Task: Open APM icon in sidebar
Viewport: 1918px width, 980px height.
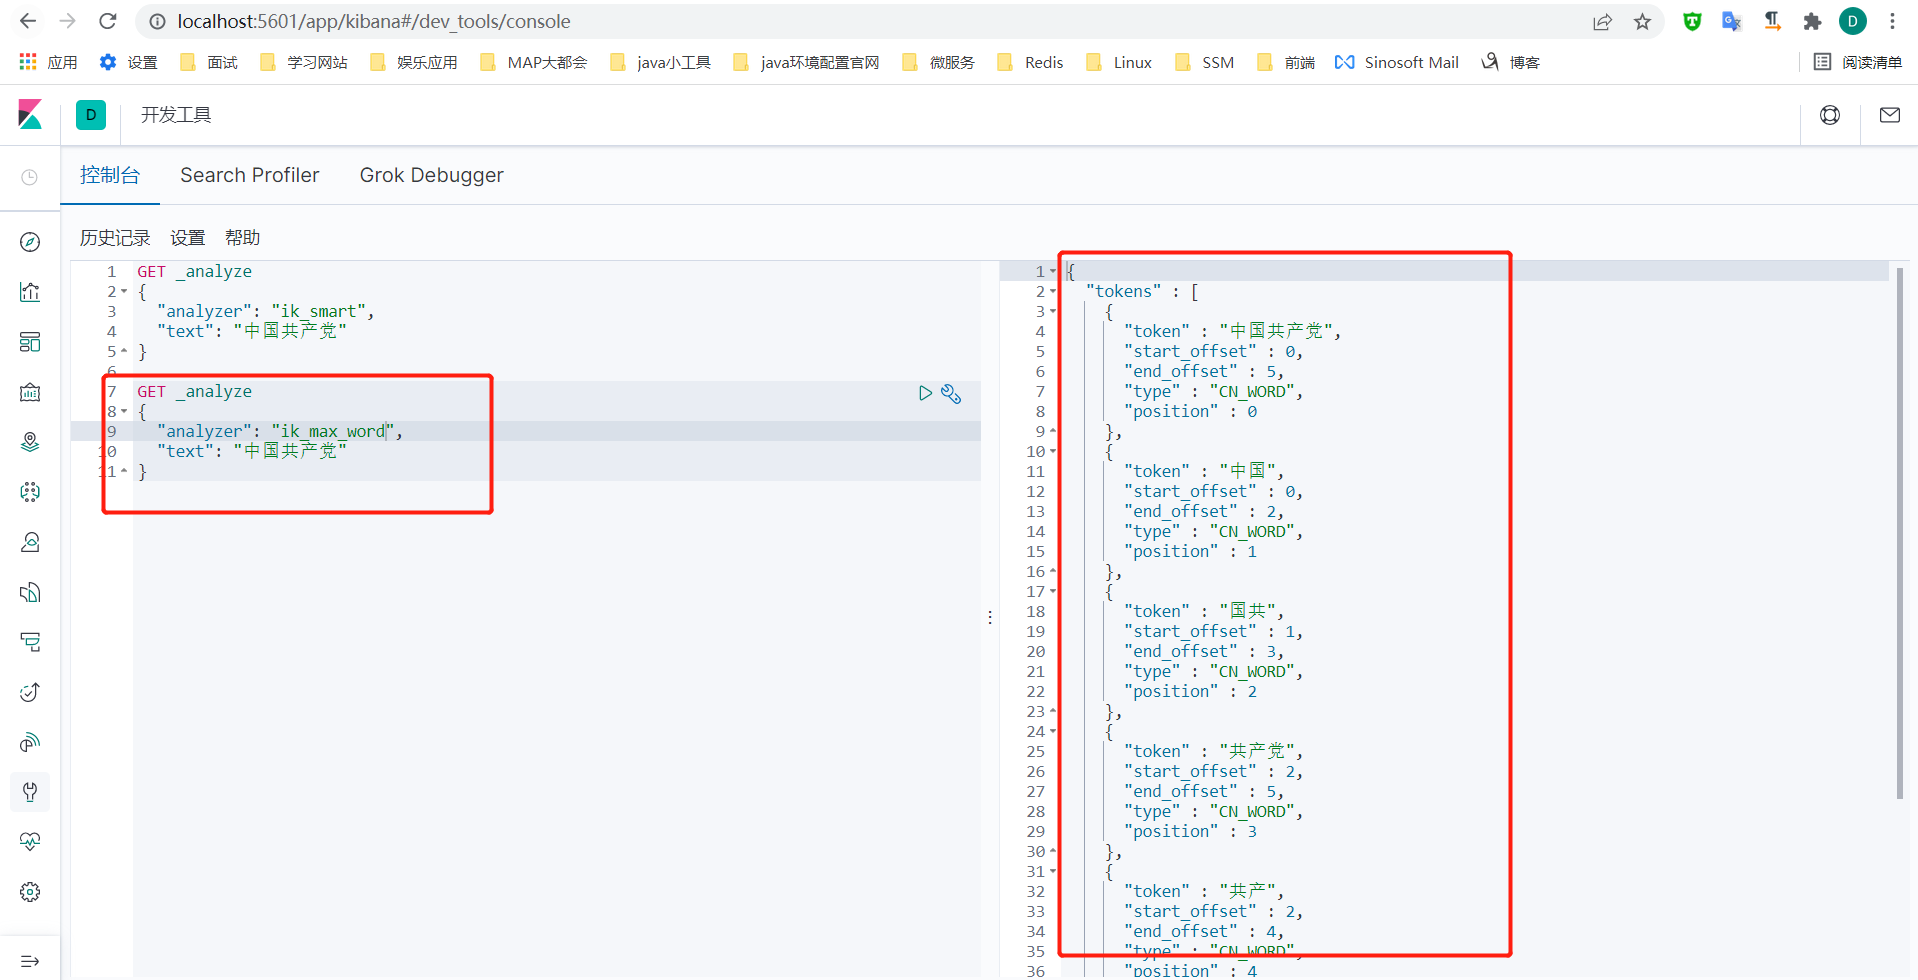Action: pyautogui.click(x=30, y=642)
